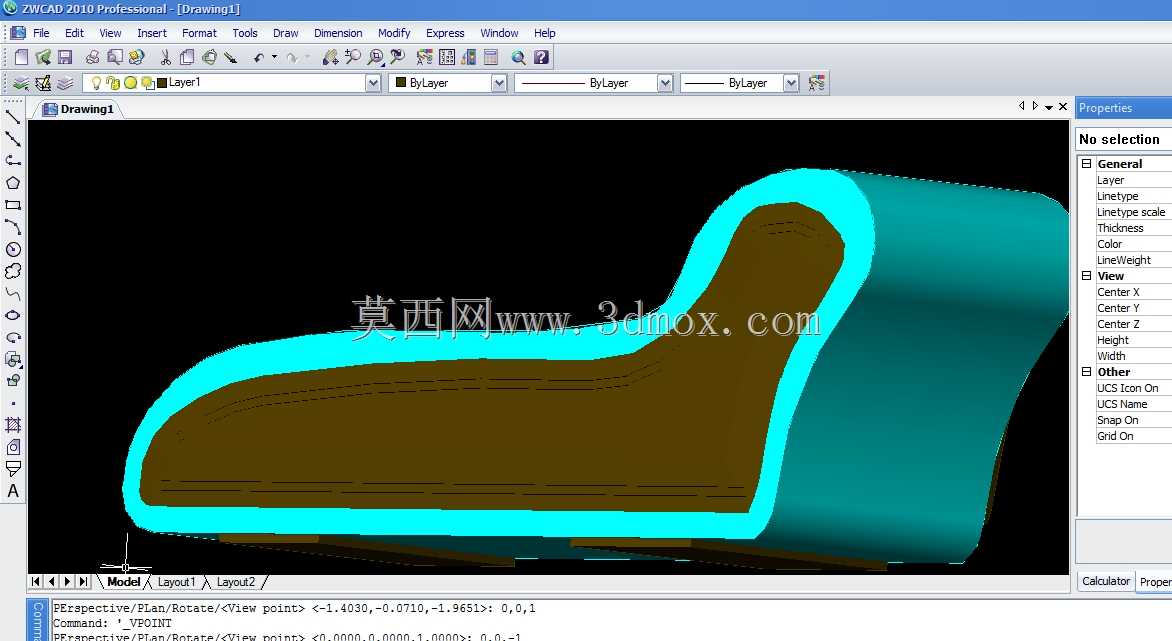
Task: Select the Drawing1 document tab
Action: [x=78, y=109]
